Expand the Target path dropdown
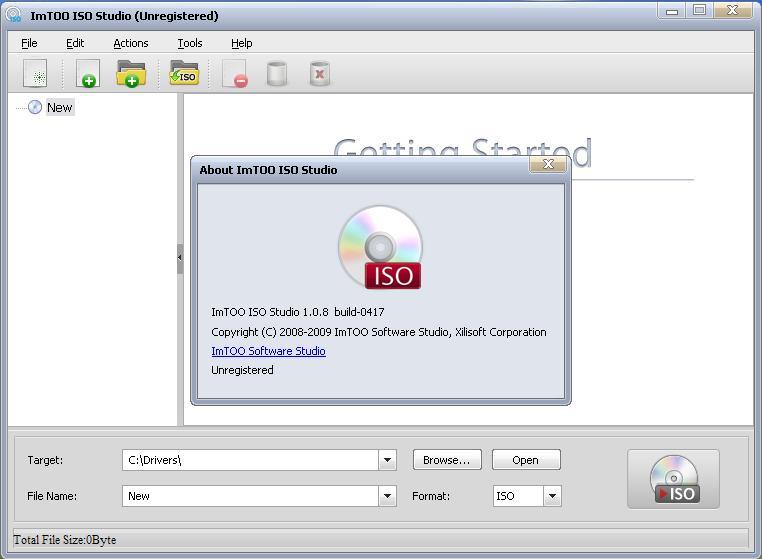This screenshot has width=762, height=559. pos(387,460)
